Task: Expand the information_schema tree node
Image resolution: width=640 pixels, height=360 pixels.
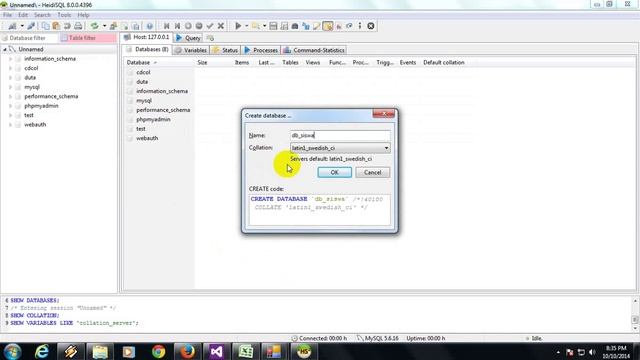Action: click(x=11, y=59)
